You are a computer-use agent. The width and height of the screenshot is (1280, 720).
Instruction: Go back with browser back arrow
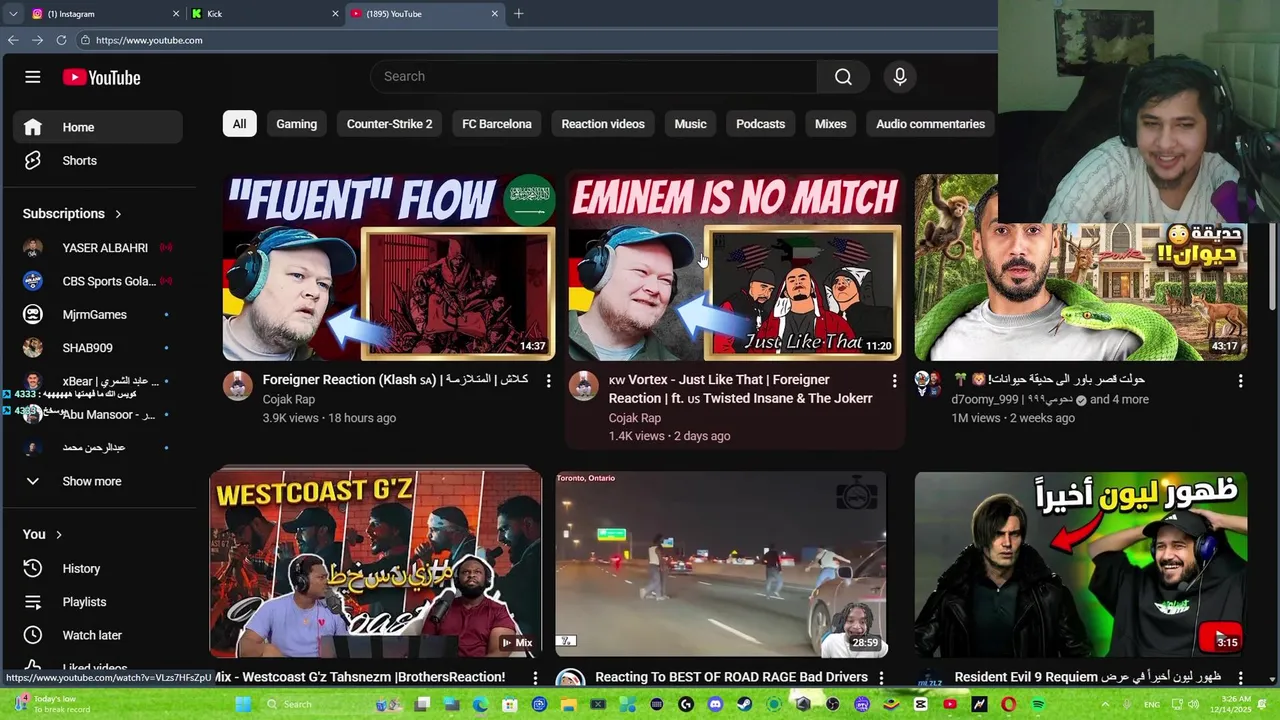click(x=13, y=40)
